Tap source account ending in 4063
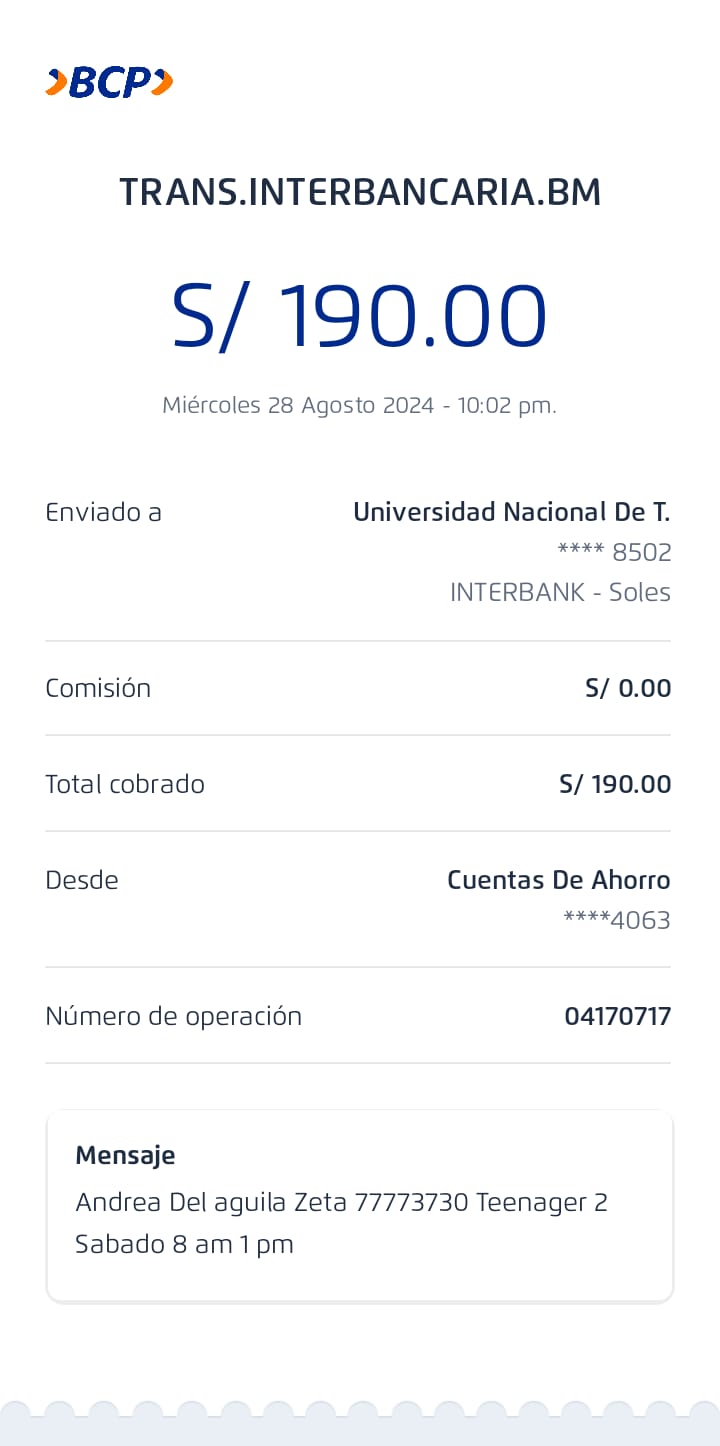Viewport: 720px width, 1446px height. point(617,920)
